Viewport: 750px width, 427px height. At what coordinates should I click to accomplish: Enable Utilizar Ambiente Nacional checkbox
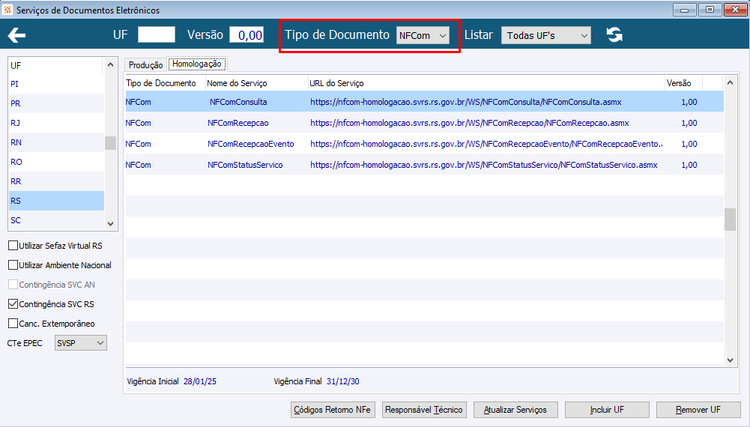click(13, 265)
